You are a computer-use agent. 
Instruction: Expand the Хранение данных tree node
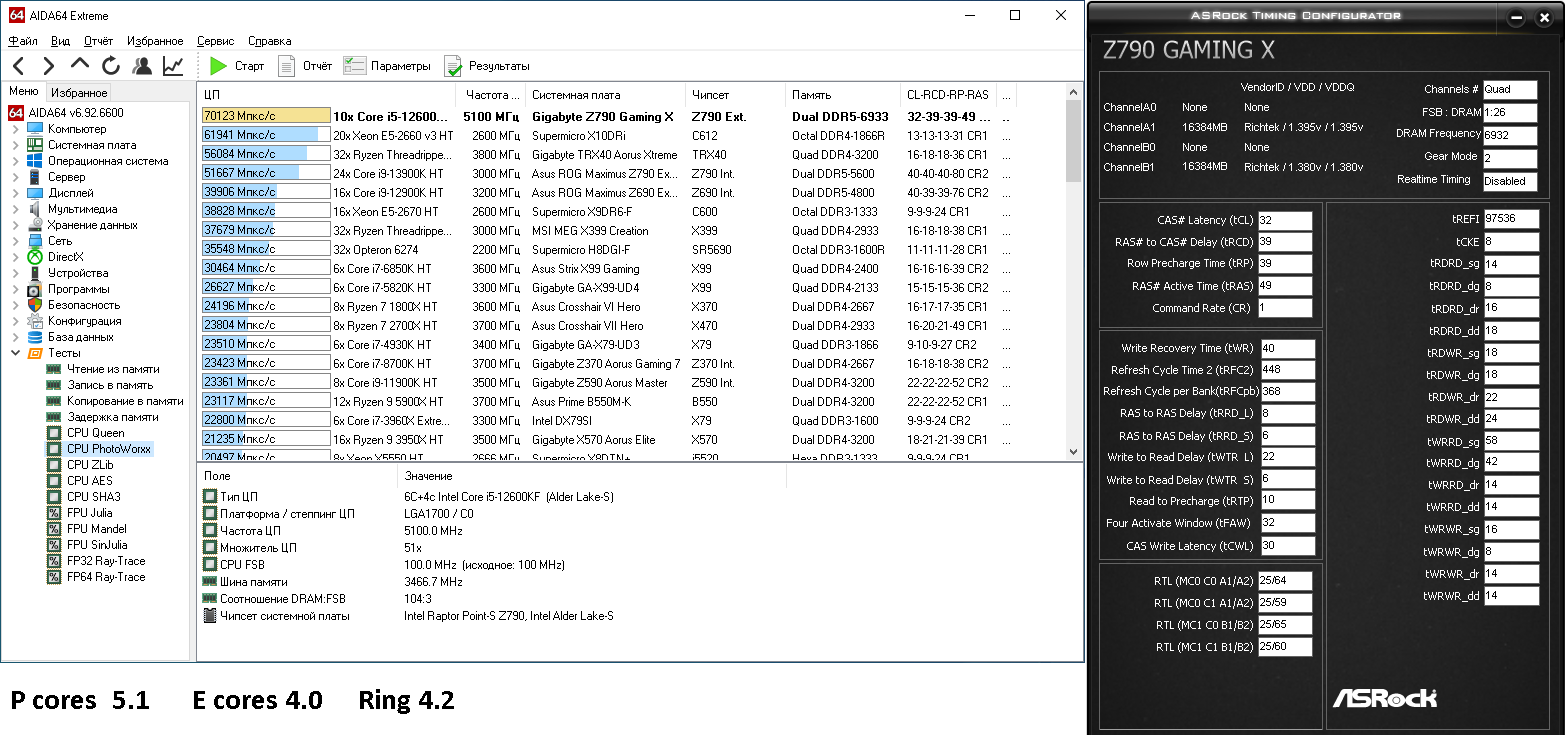click(x=15, y=225)
